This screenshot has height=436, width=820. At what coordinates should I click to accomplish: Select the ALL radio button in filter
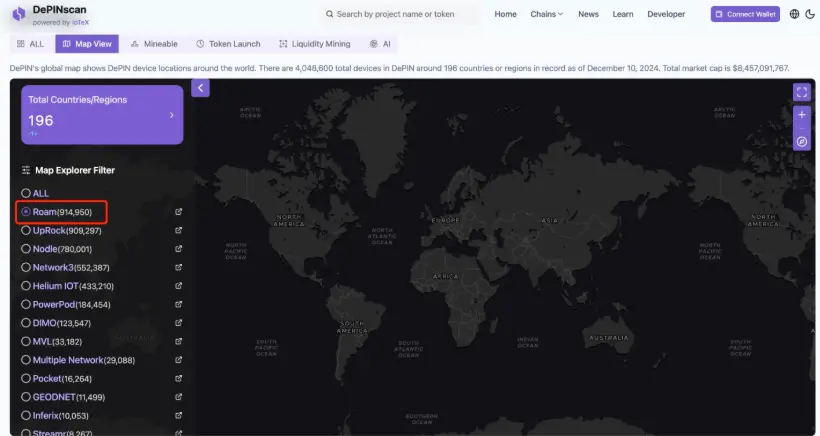[x=27, y=193]
